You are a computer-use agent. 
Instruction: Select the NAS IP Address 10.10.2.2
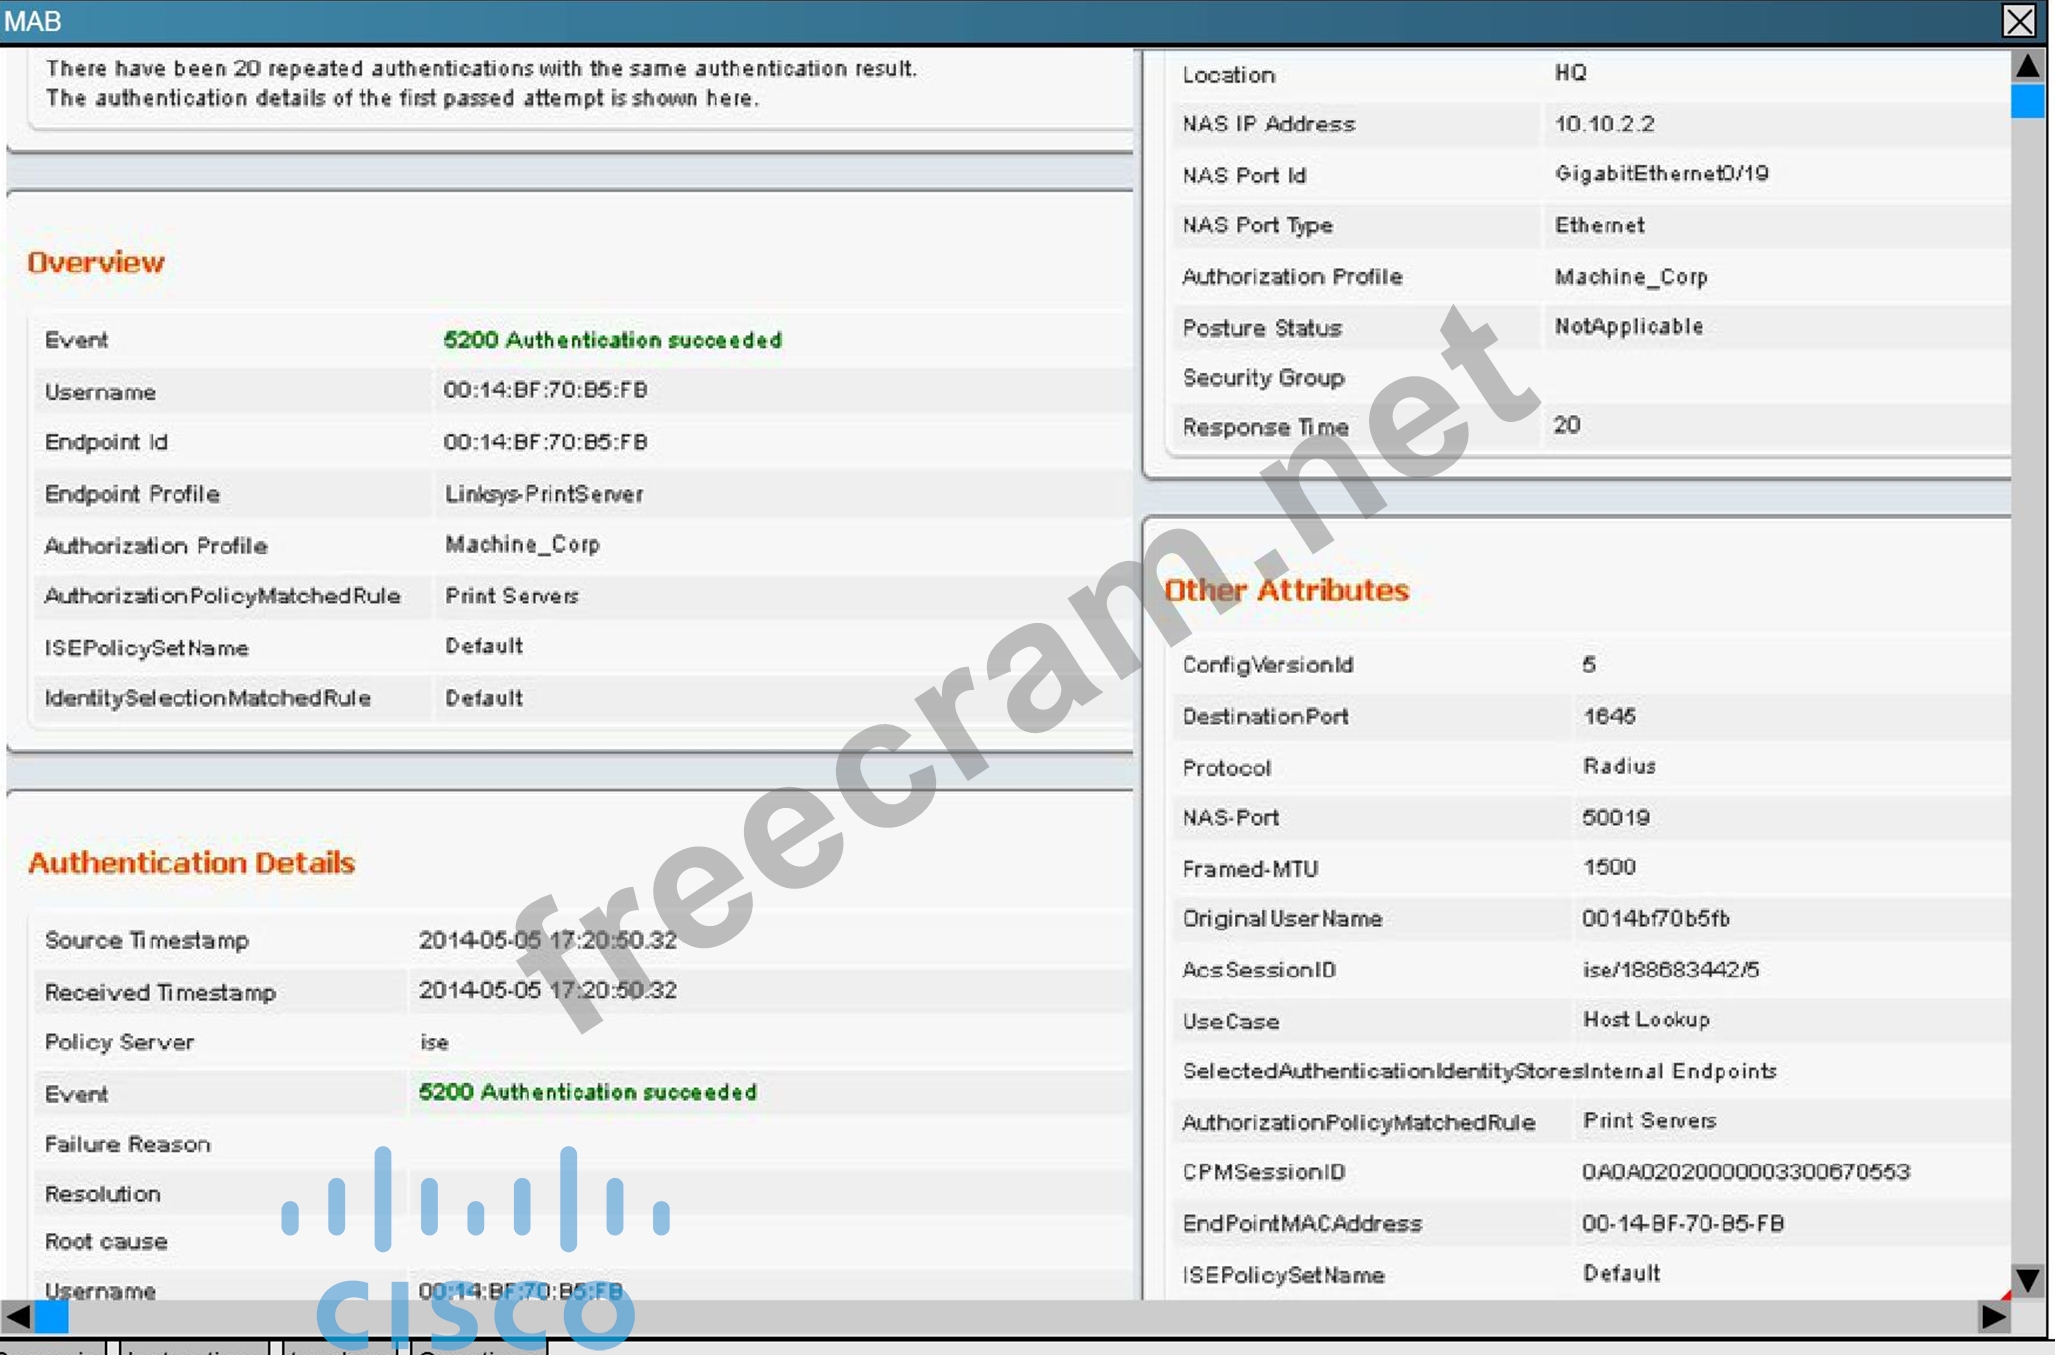pyautogui.click(x=1604, y=124)
